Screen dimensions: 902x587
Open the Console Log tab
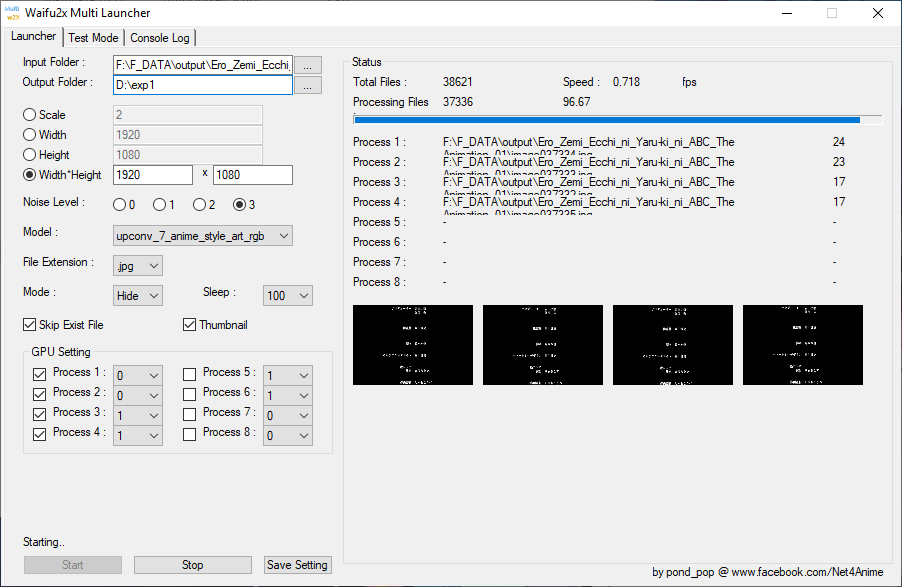pyautogui.click(x=159, y=37)
